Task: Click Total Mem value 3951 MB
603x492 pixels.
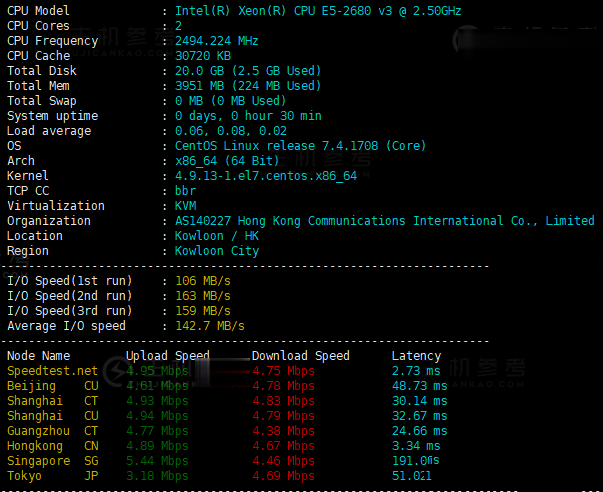Action: pos(199,86)
